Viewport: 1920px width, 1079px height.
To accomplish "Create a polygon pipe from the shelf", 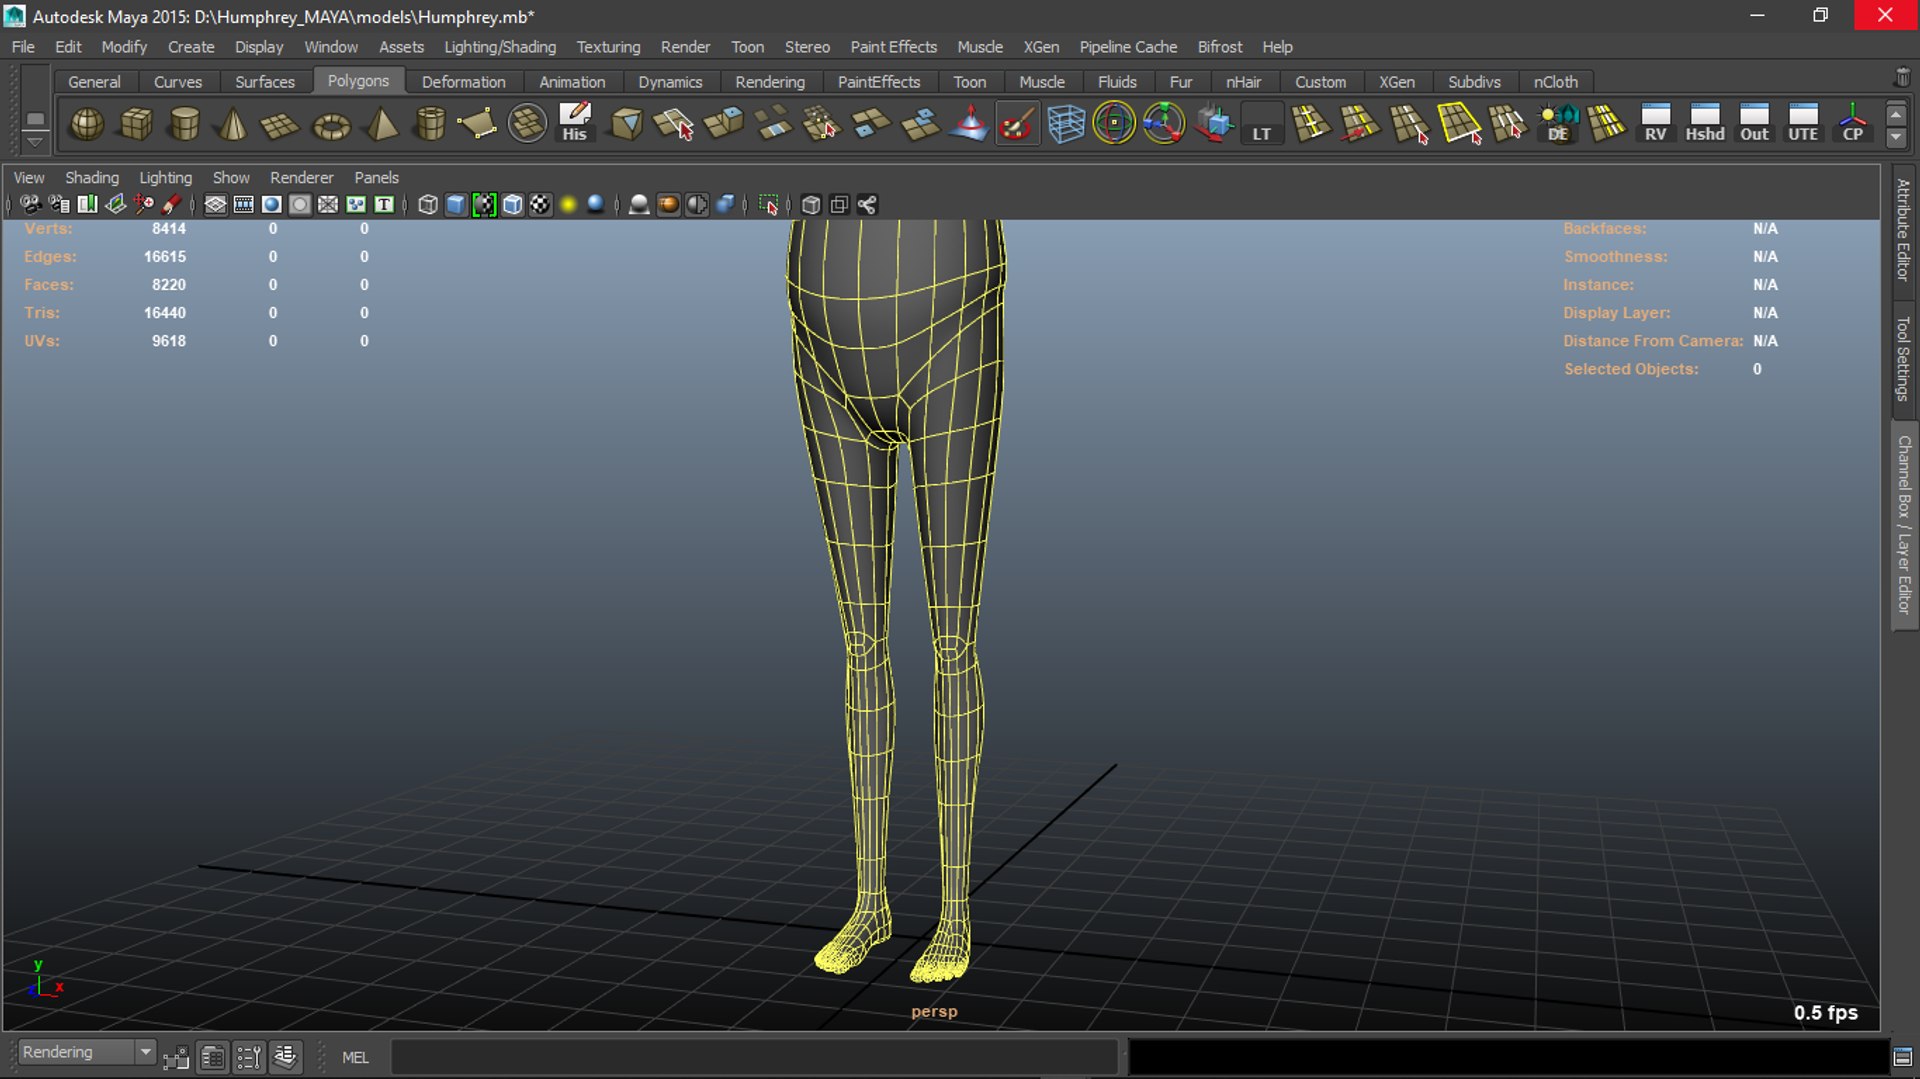I will coord(430,124).
